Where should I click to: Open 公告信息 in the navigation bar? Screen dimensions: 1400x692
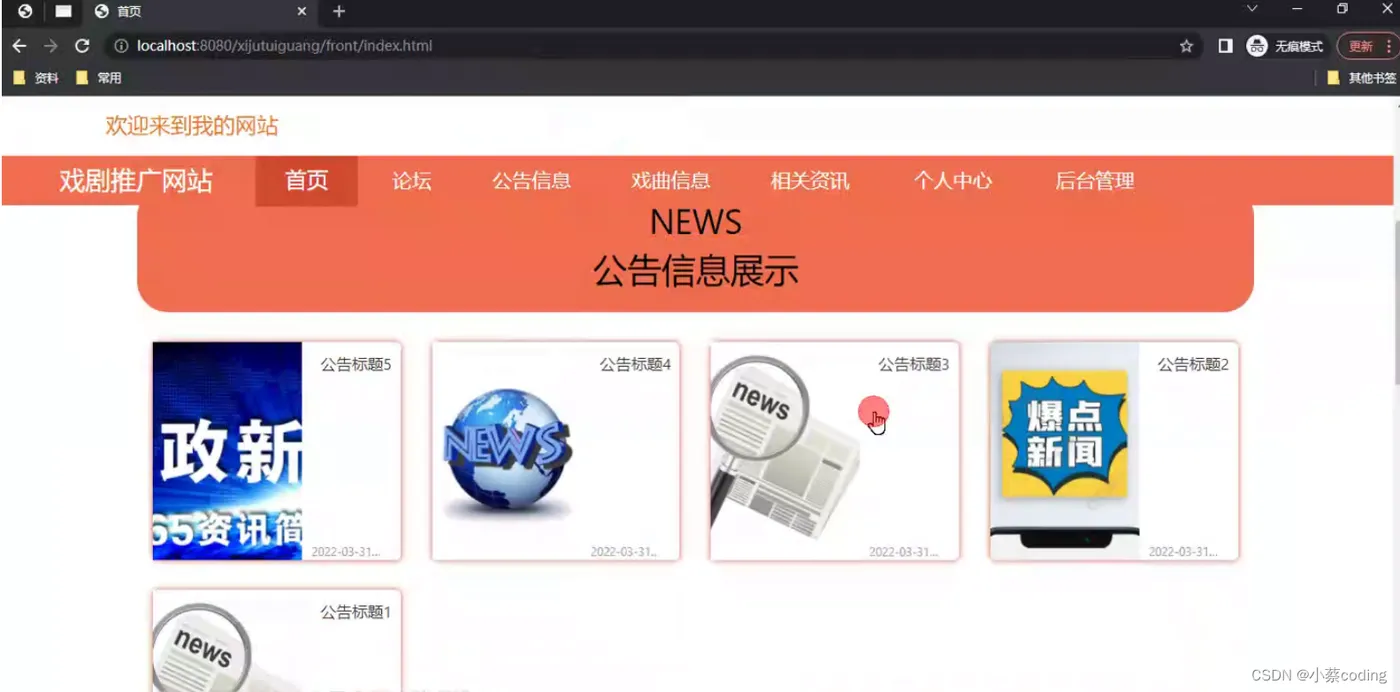(531, 181)
